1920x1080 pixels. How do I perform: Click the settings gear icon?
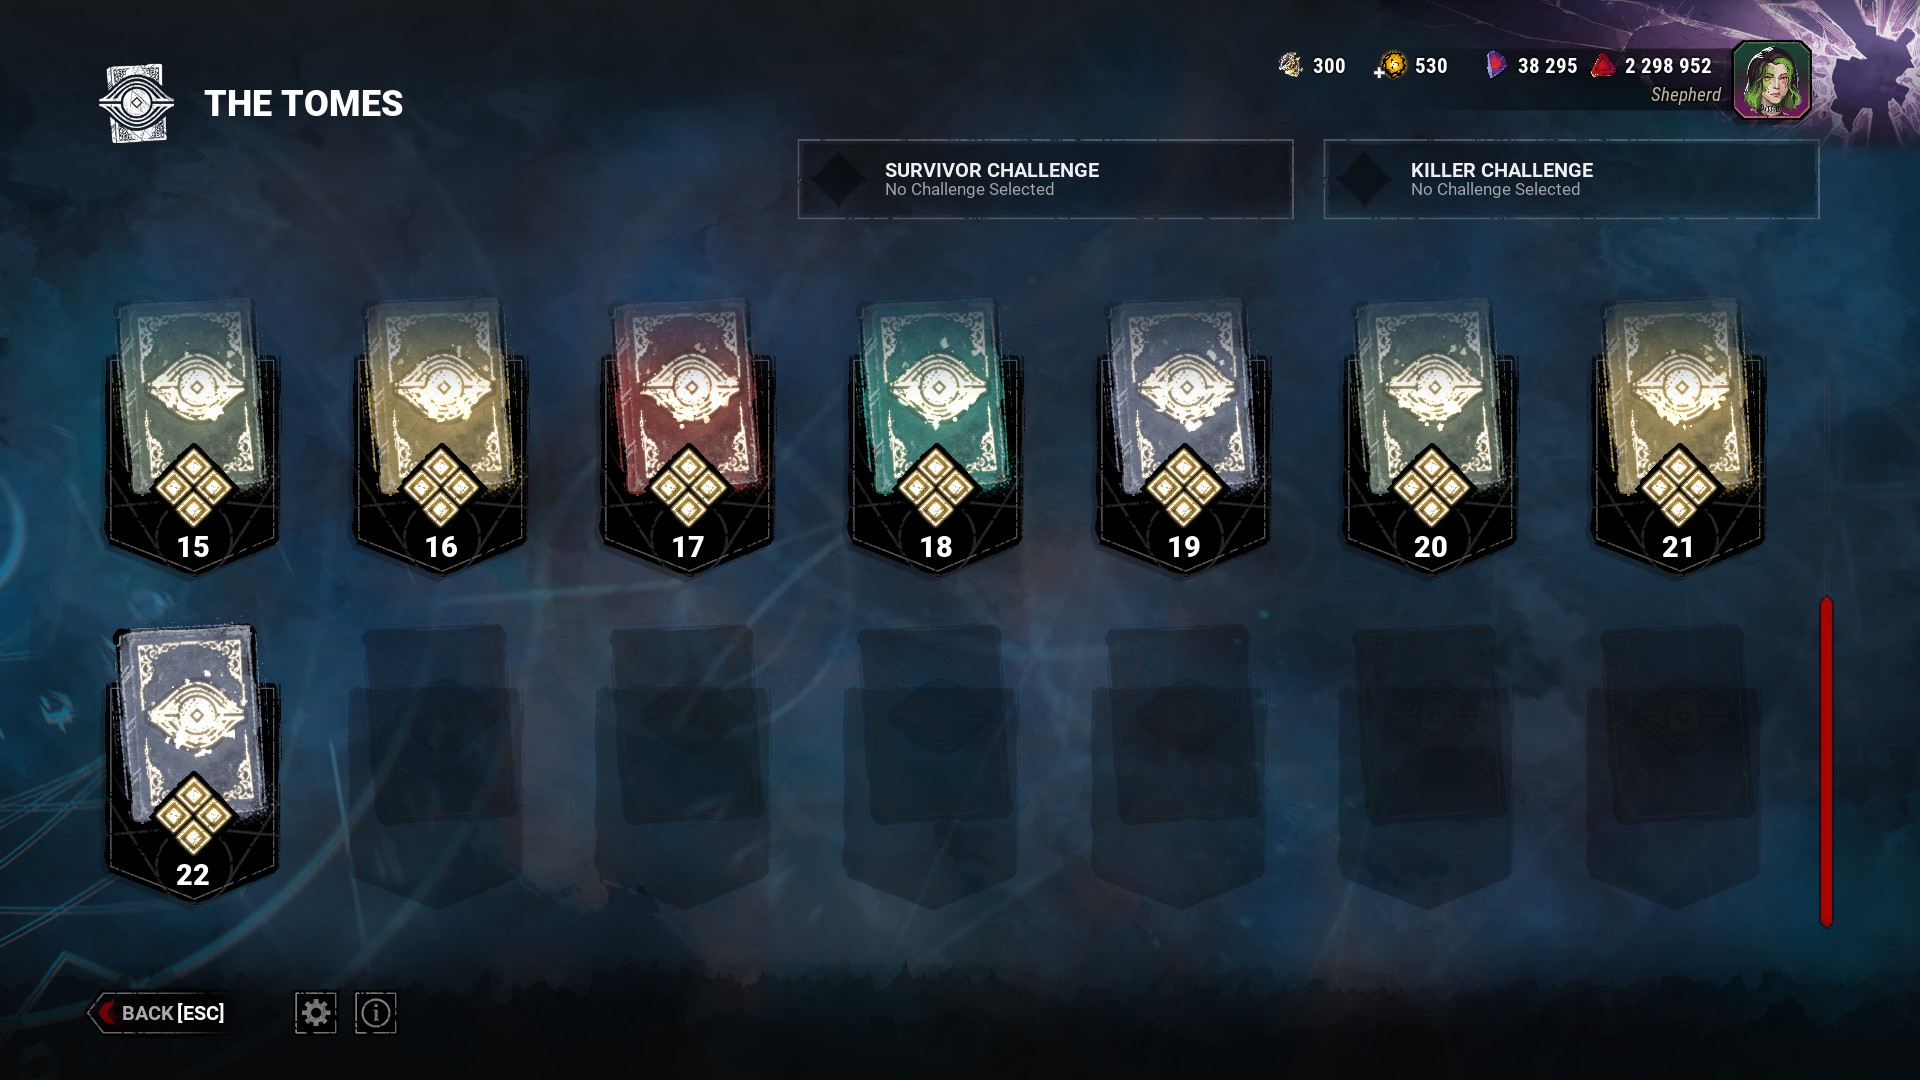(x=315, y=1013)
